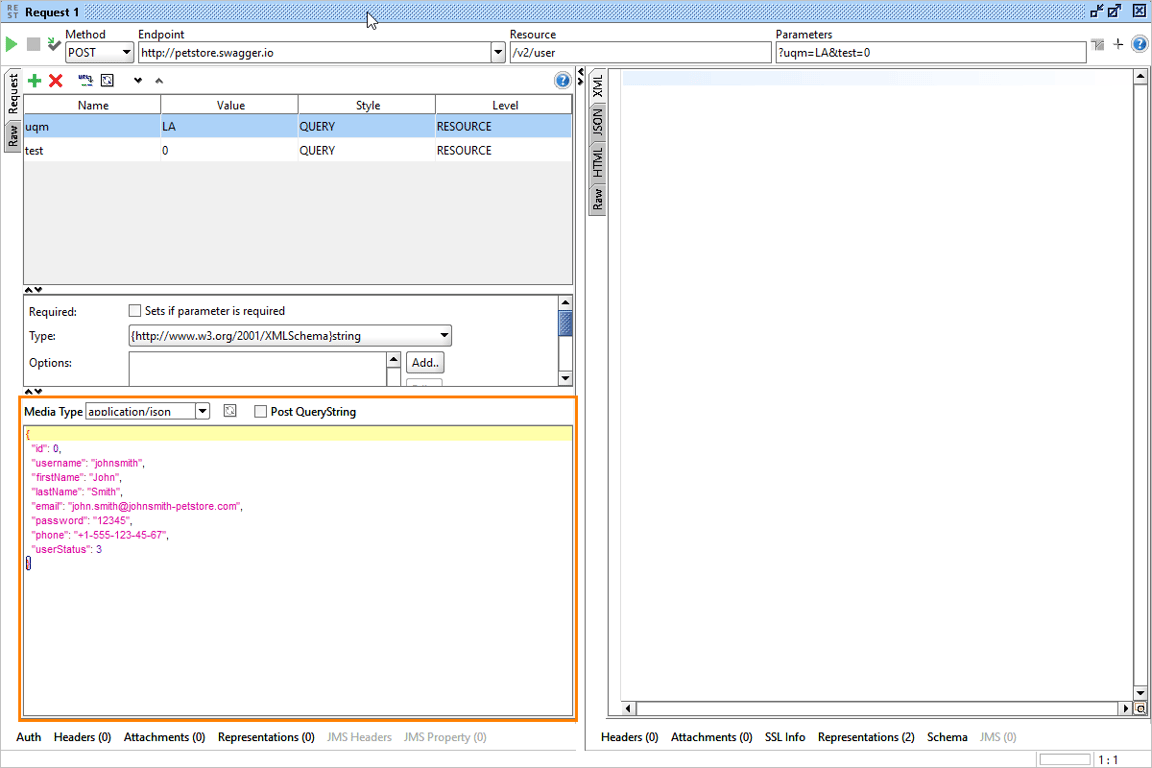Click the JSON request body editor
Image resolution: width=1152 pixels, height=768 pixels.
[x=298, y=571]
